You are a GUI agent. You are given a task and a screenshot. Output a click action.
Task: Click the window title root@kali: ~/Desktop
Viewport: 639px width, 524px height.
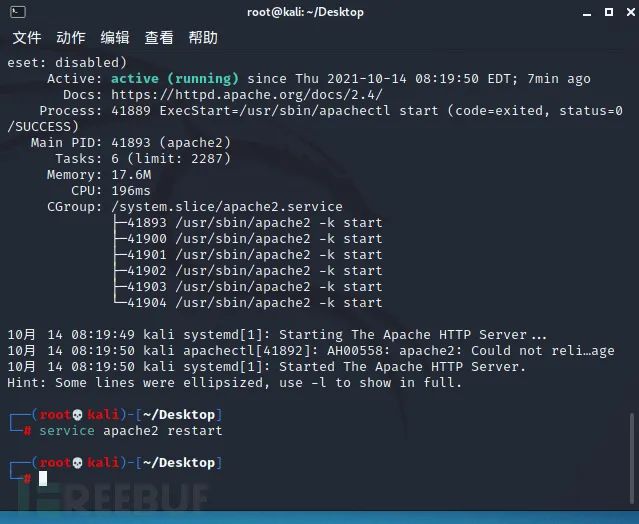pyautogui.click(x=305, y=12)
